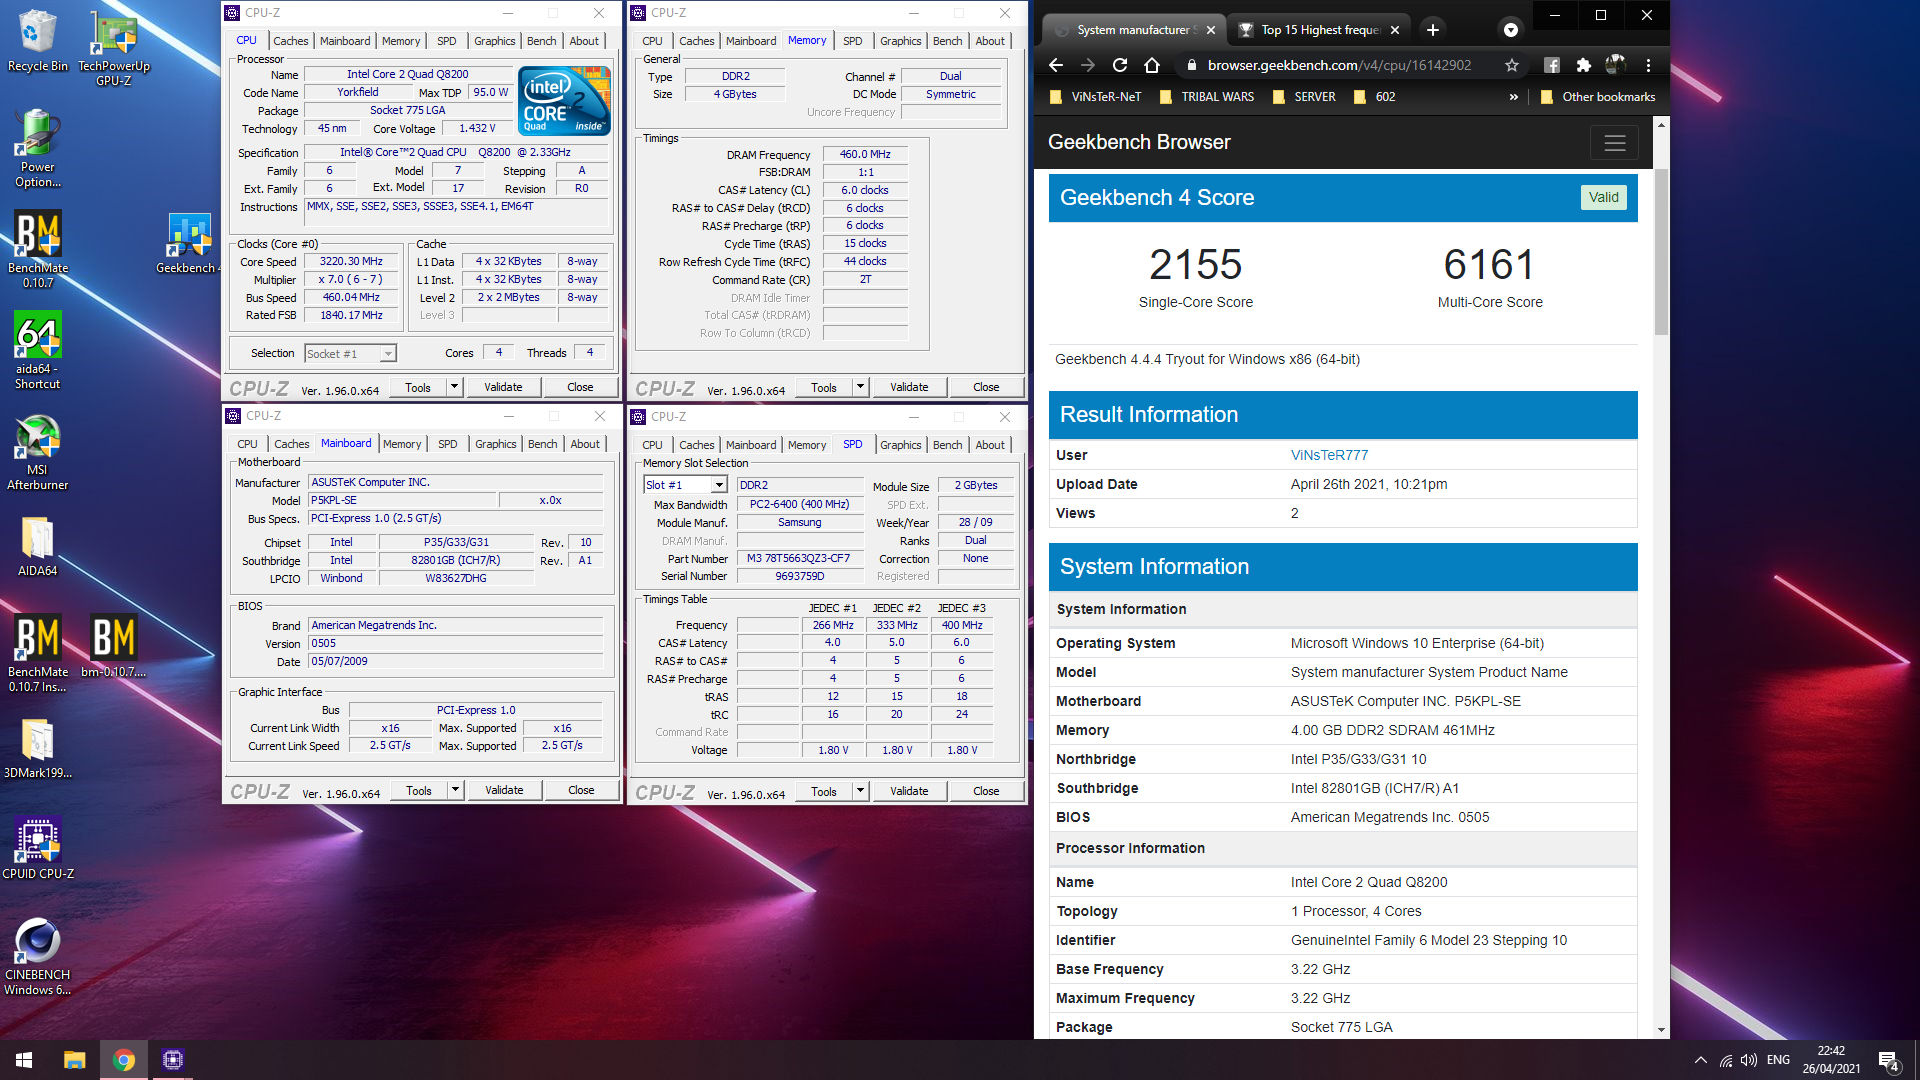This screenshot has width=1920, height=1080.
Task: Expand Tools dropdown arrow in Mainboard tab window
Action: (455, 790)
